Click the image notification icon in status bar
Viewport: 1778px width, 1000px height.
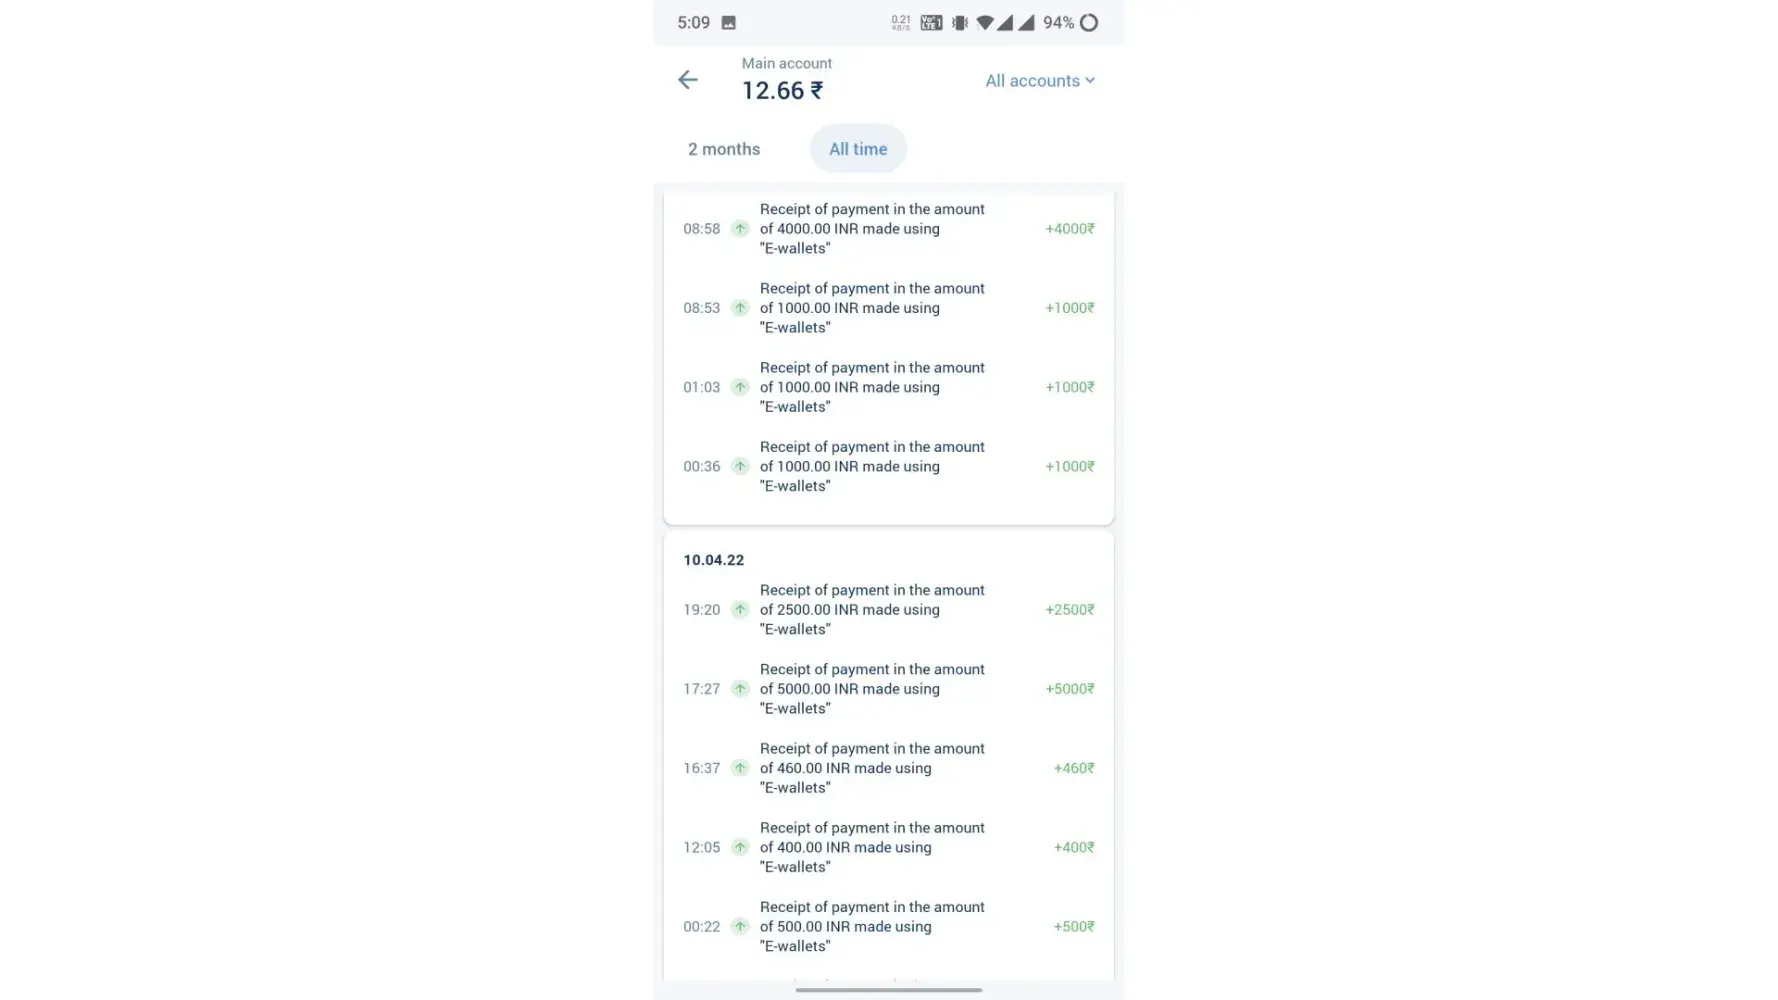[x=729, y=23]
